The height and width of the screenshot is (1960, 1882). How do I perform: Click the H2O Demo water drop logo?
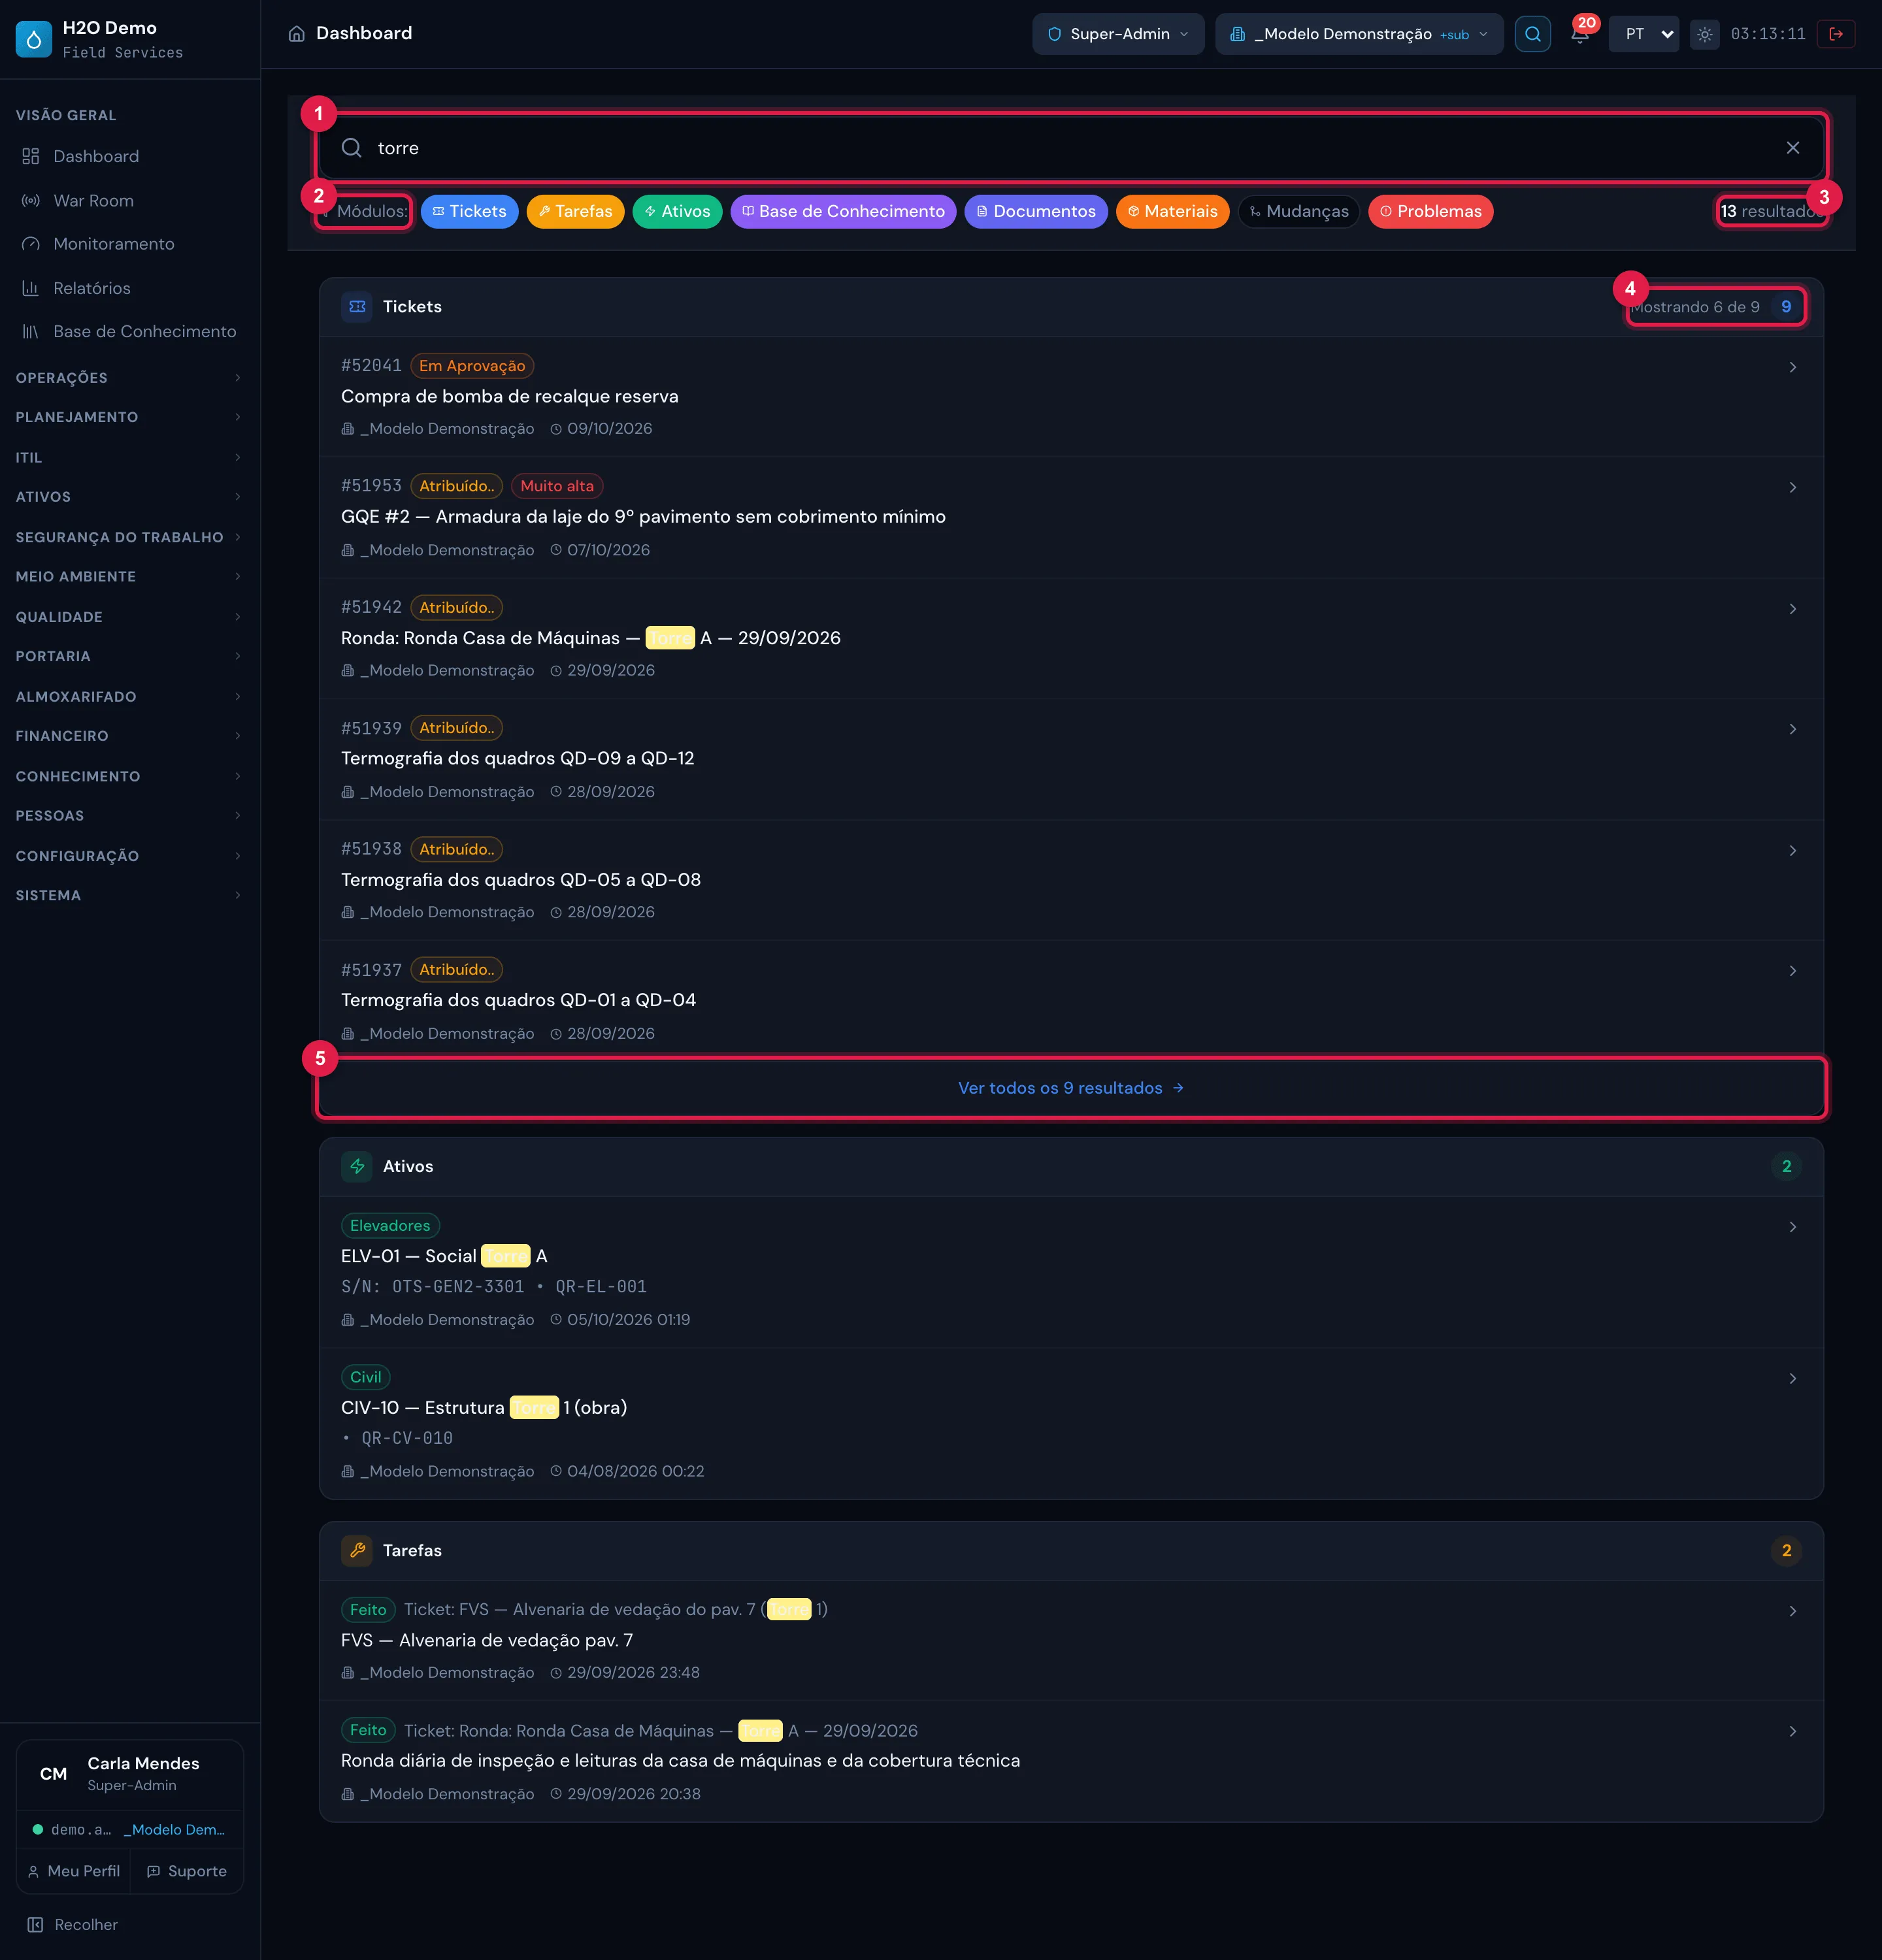(34, 39)
